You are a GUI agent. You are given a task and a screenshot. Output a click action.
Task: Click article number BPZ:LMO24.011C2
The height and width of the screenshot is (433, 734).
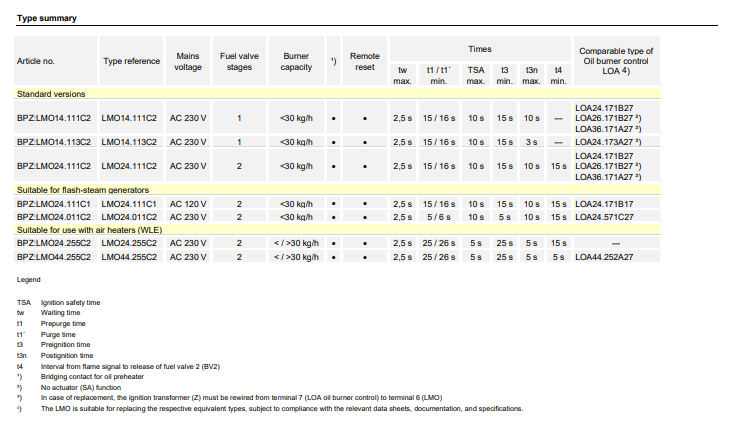coord(55,216)
